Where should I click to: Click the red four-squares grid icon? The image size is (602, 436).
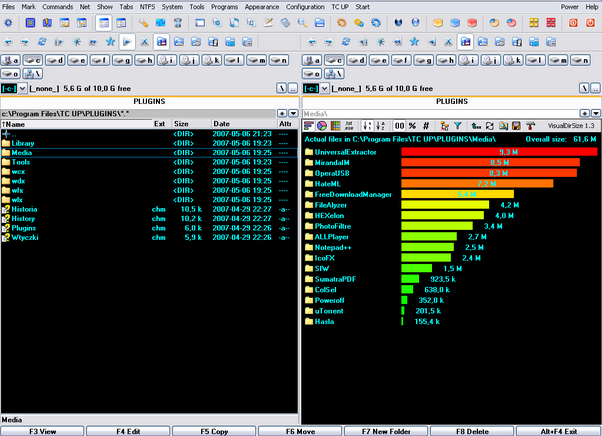coord(551,23)
